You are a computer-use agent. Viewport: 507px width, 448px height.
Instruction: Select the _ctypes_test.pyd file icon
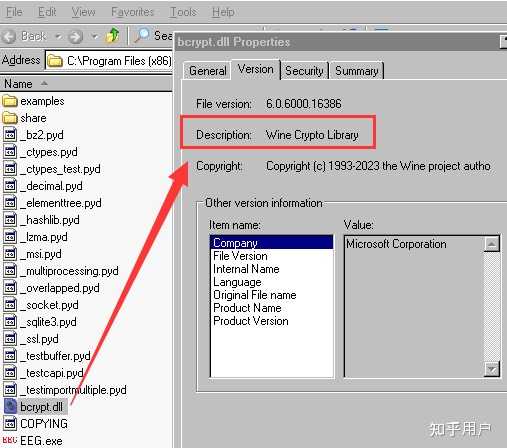(10, 169)
